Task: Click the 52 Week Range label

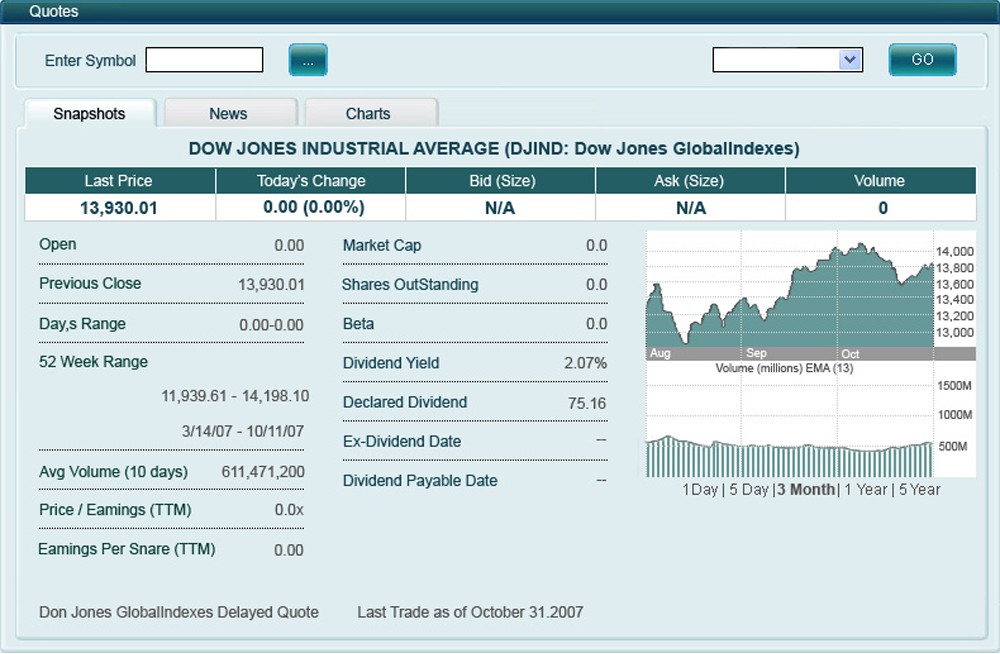Action: [x=93, y=362]
